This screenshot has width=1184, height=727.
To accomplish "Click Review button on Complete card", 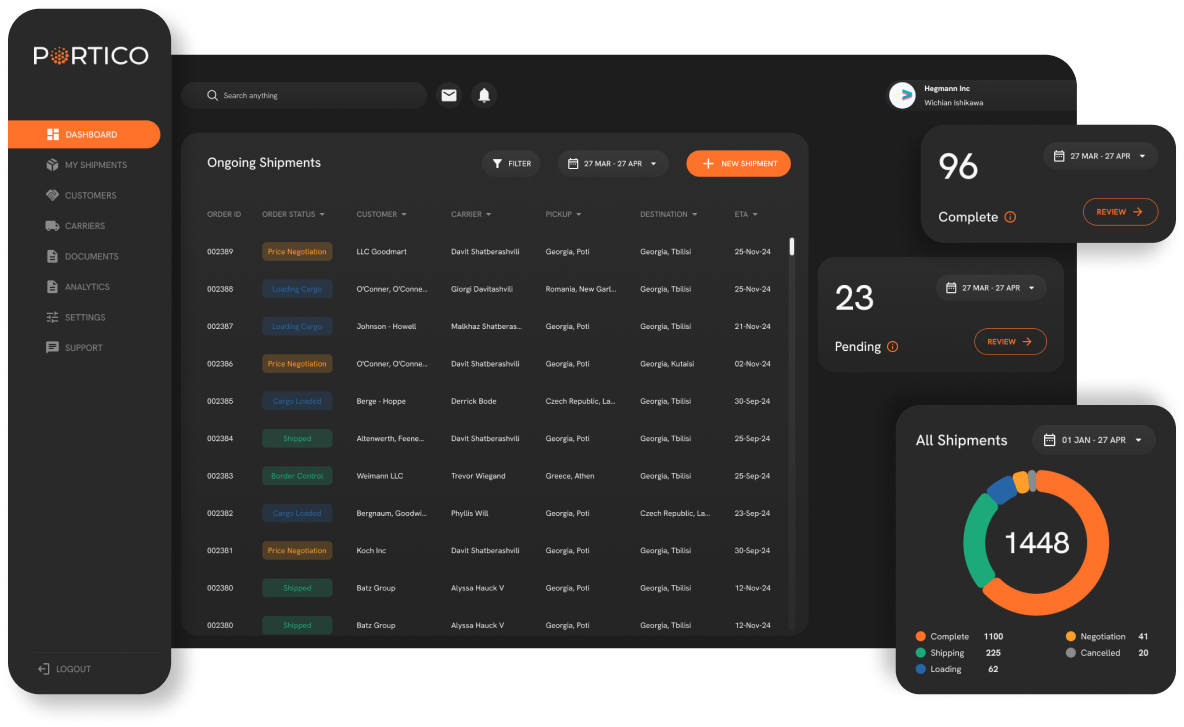I will pos(1120,212).
